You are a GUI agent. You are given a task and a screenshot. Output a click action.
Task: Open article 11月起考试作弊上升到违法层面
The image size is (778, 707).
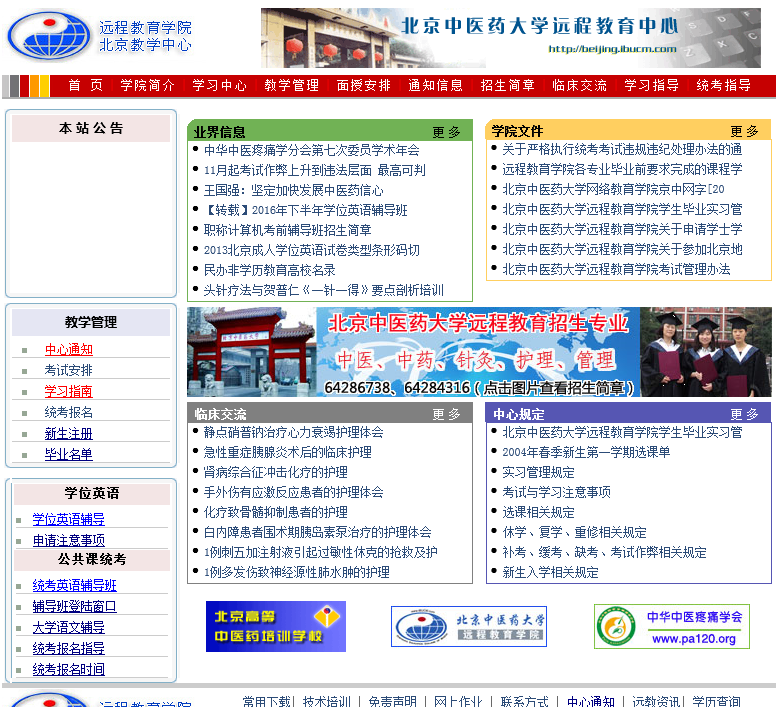coord(315,170)
